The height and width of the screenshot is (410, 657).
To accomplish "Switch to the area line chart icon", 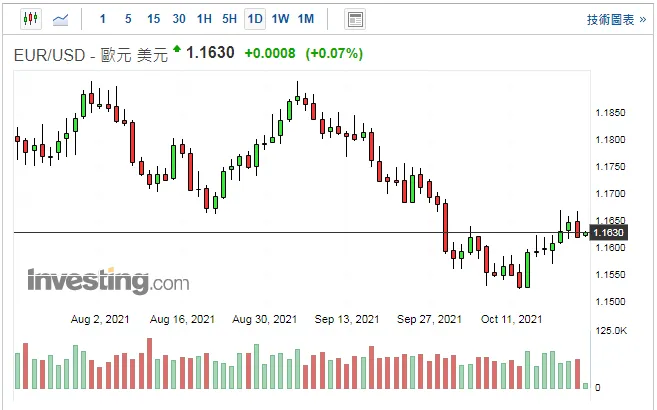I will 60,19.
